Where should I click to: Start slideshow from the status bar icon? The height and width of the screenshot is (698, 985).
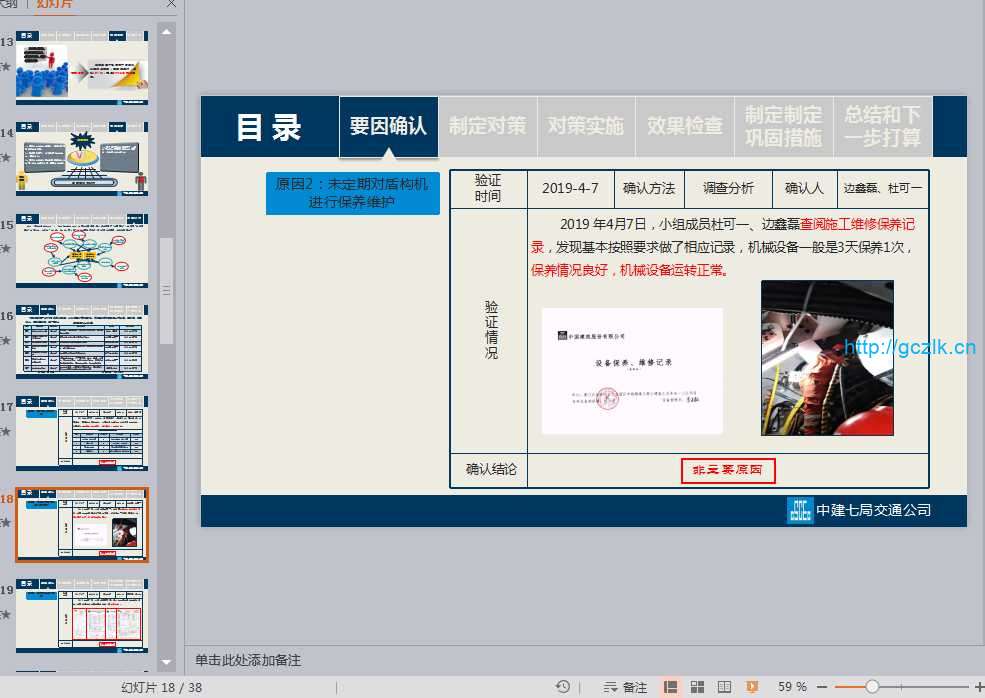[x=752, y=687]
